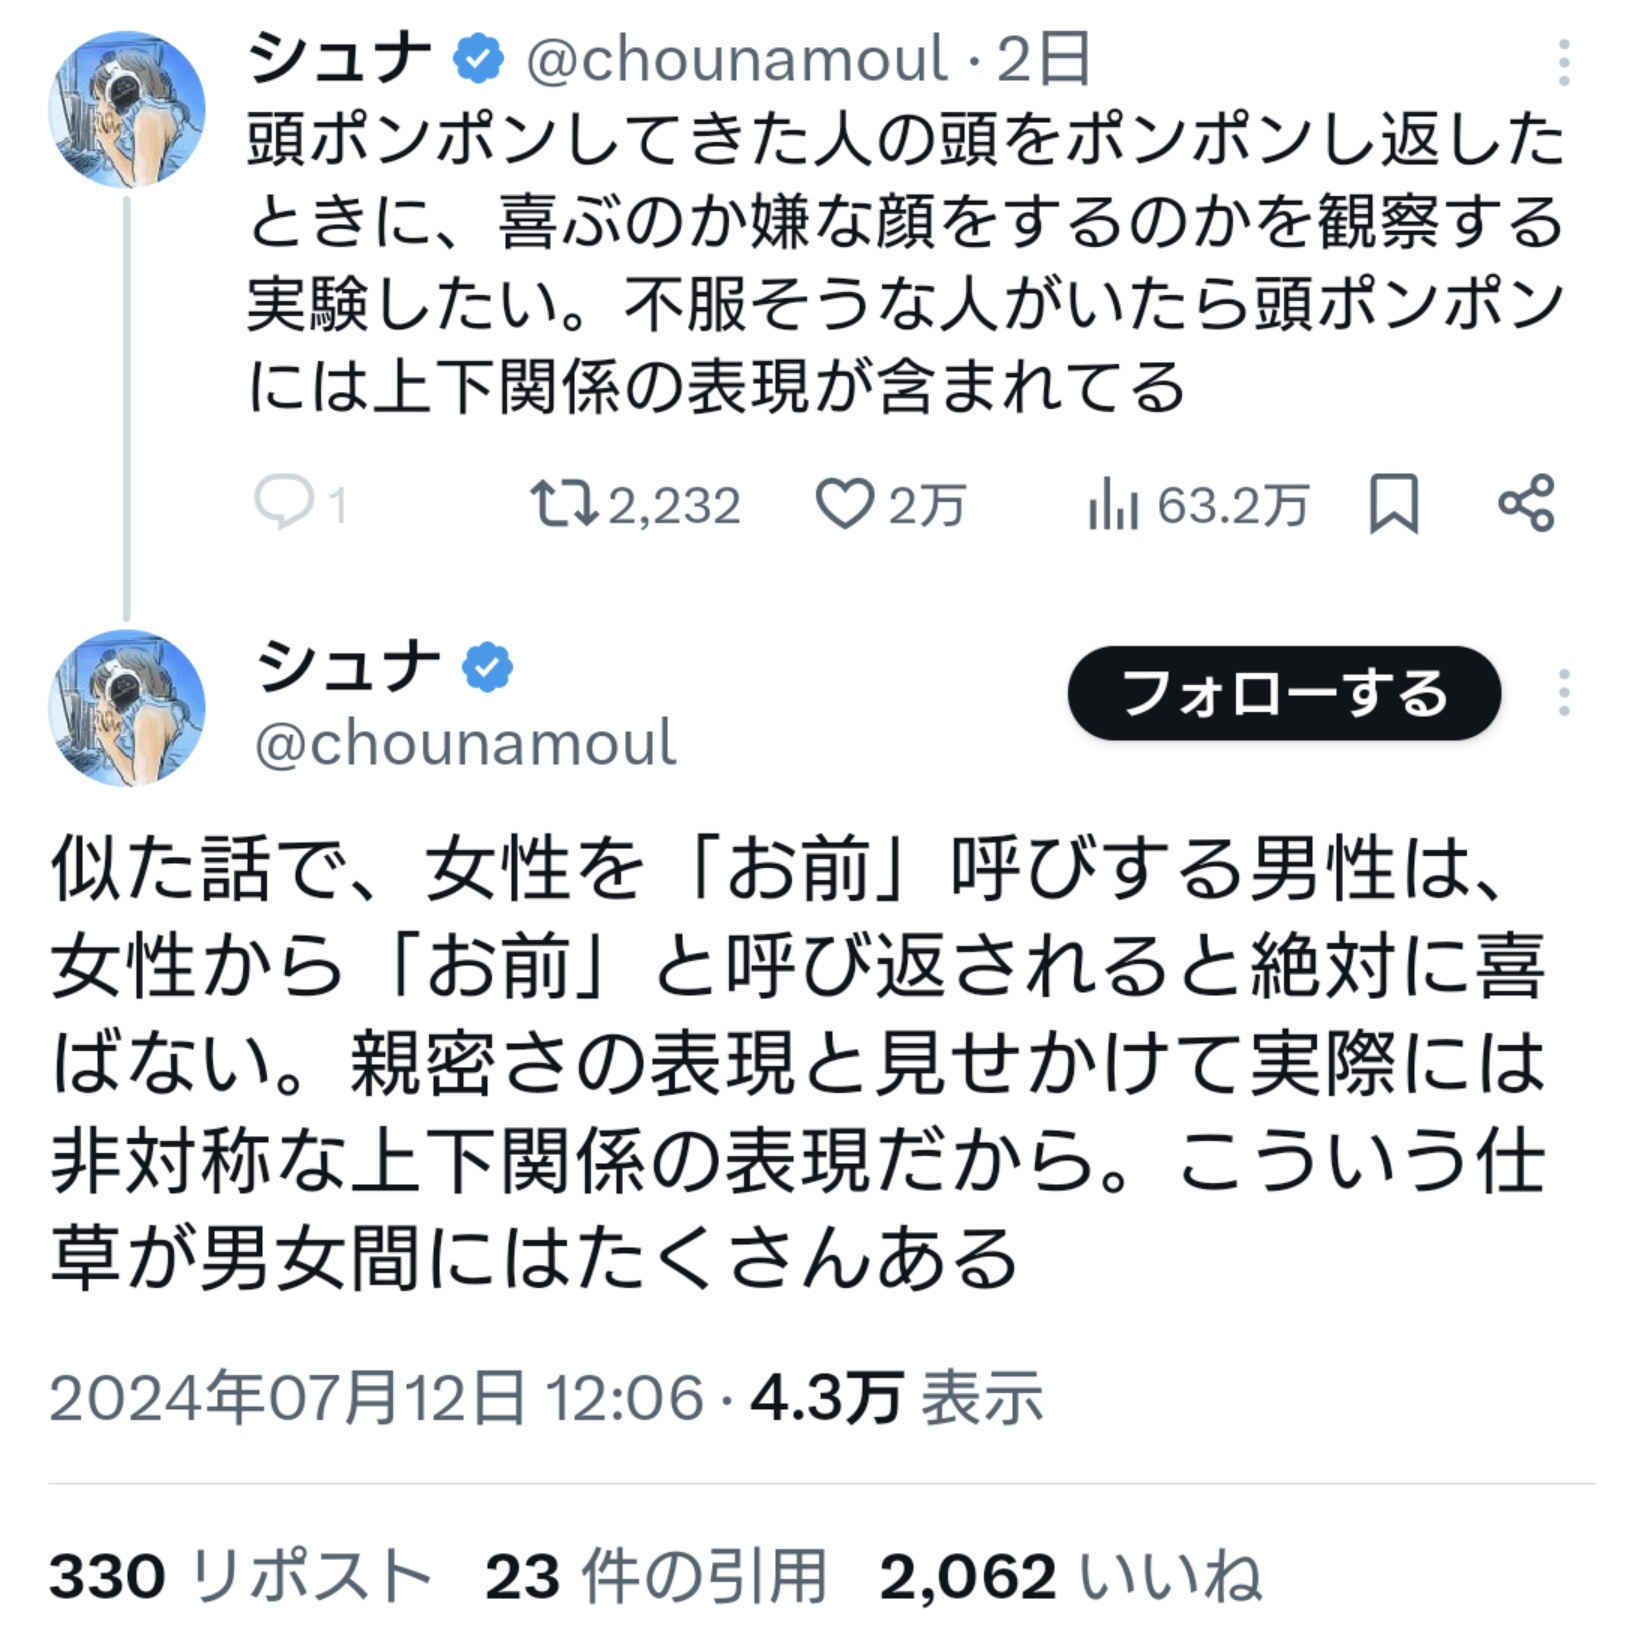1644x1625 pixels.
Task: Click the フォローする button
Action: tap(1284, 693)
